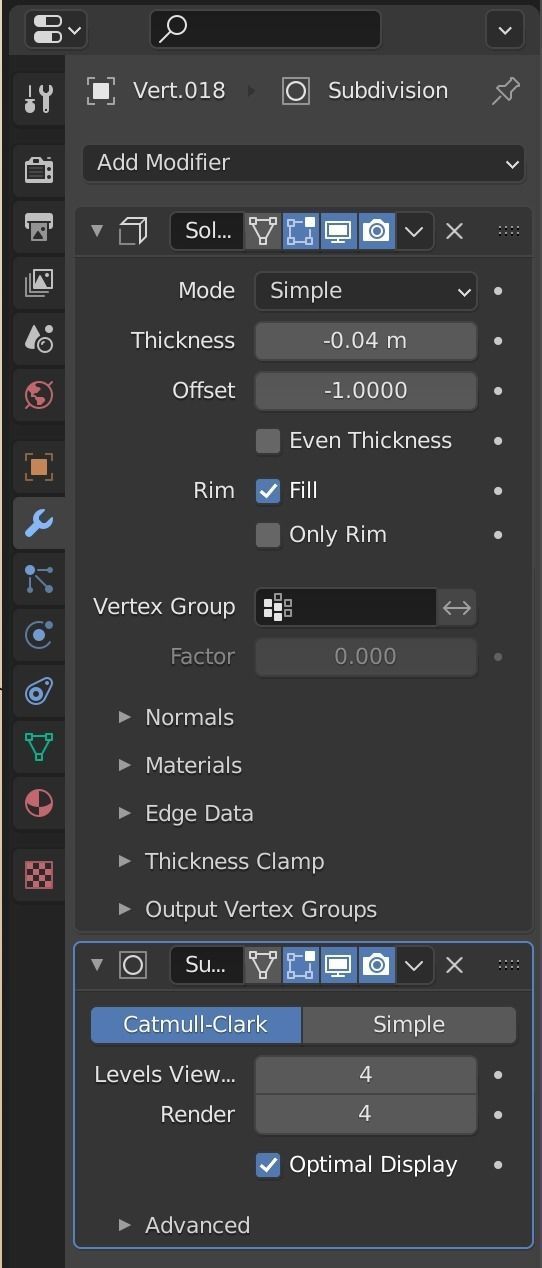Select the Catmull-Clark subdivision type
This screenshot has height=1268, width=542.
click(196, 1025)
